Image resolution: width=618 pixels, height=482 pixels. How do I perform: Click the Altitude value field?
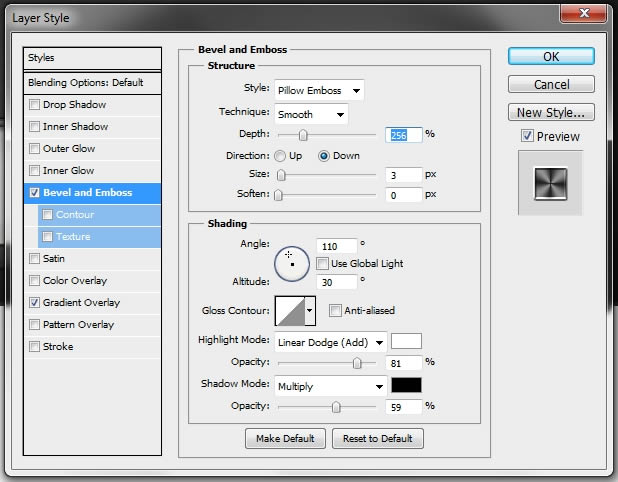(337, 282)
